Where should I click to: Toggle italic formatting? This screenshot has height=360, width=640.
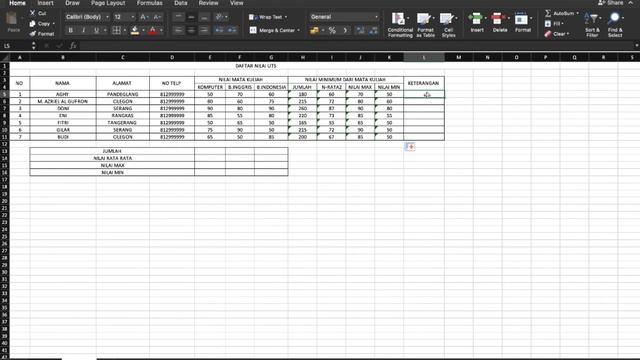click(83, 31)
